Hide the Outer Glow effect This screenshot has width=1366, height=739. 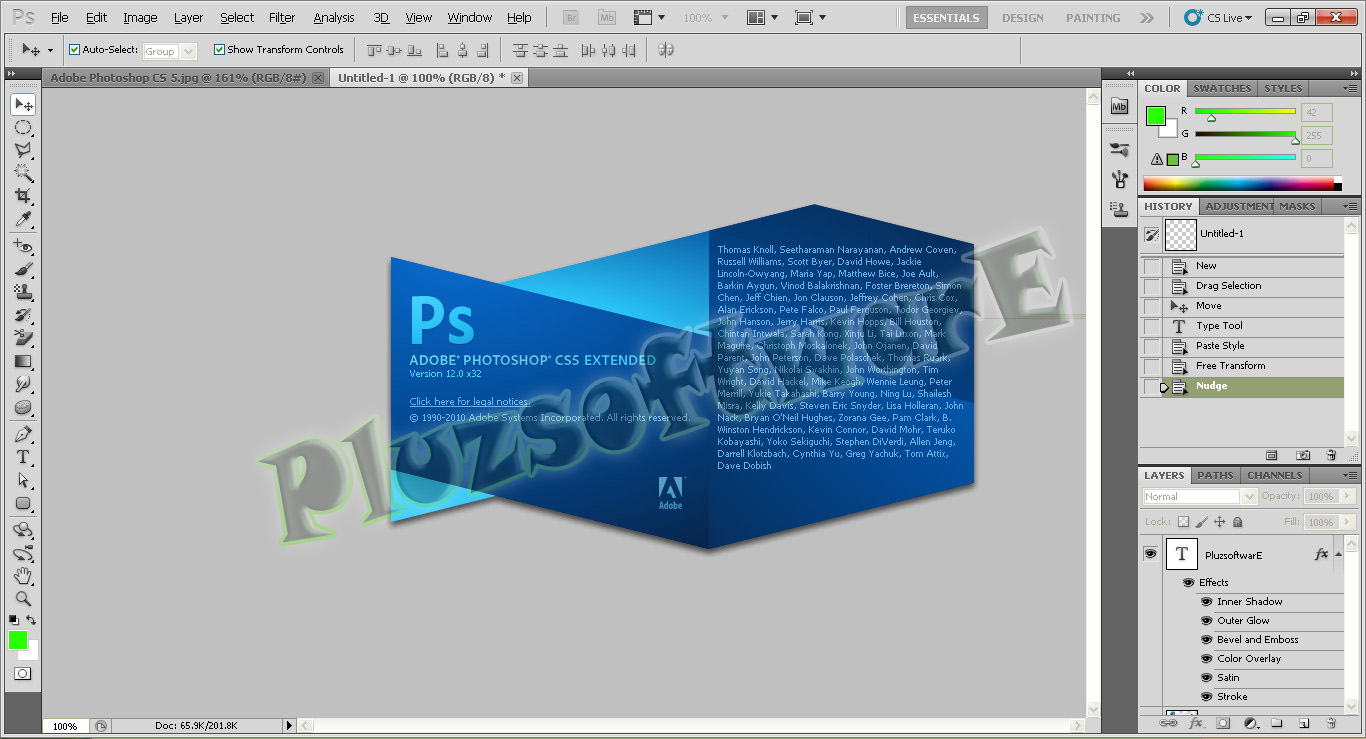(1207, 621)
